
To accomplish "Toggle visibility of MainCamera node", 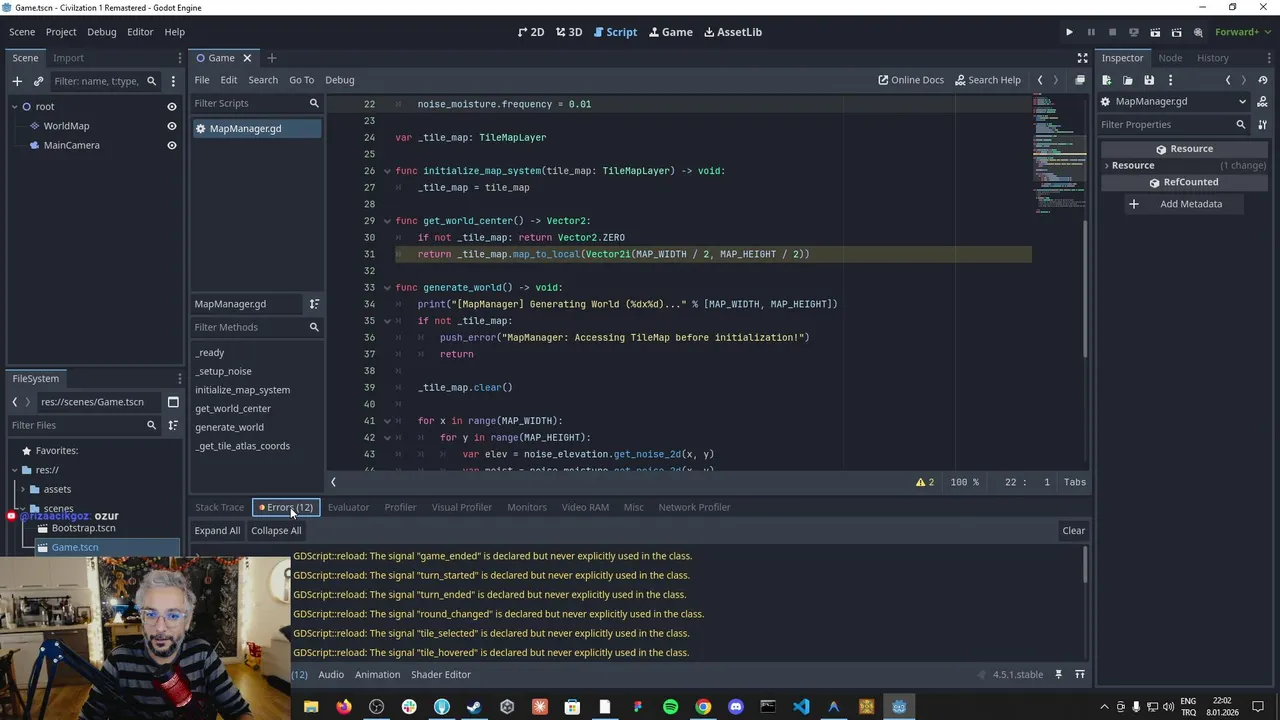I will click(172, 145).
